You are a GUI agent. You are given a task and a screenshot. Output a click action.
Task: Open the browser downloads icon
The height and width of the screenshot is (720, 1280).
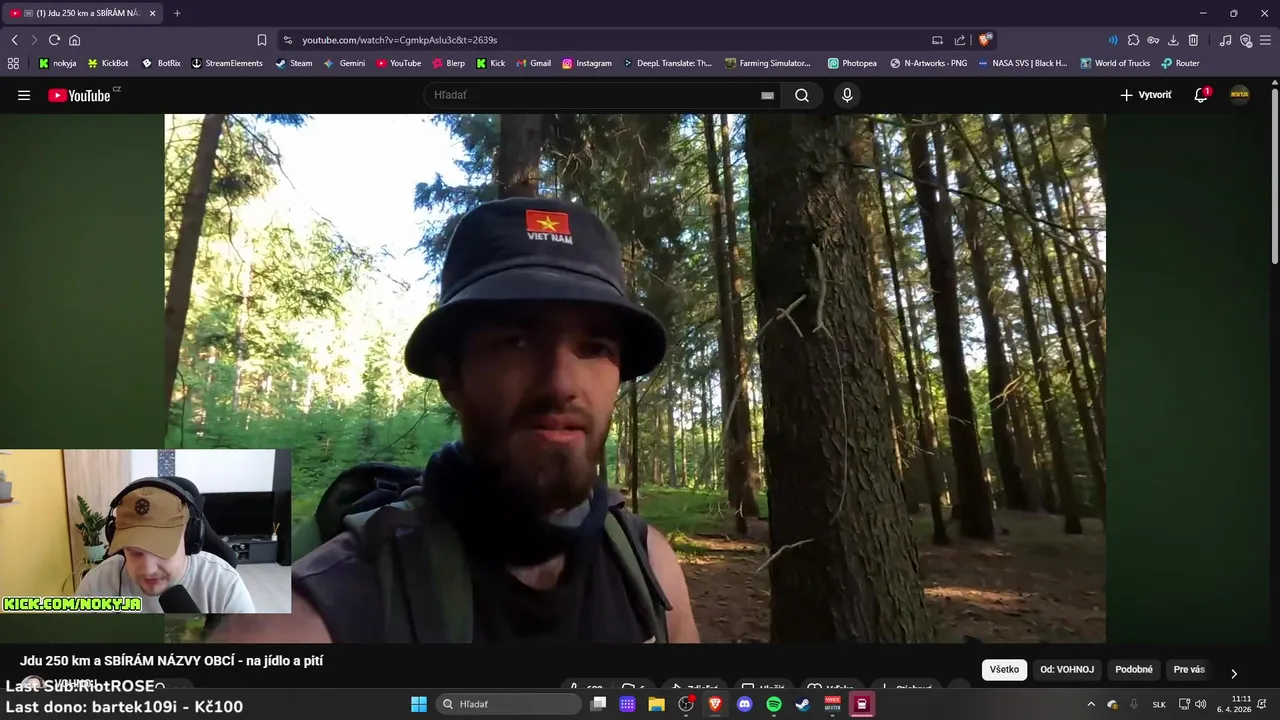coord(1173,40)
